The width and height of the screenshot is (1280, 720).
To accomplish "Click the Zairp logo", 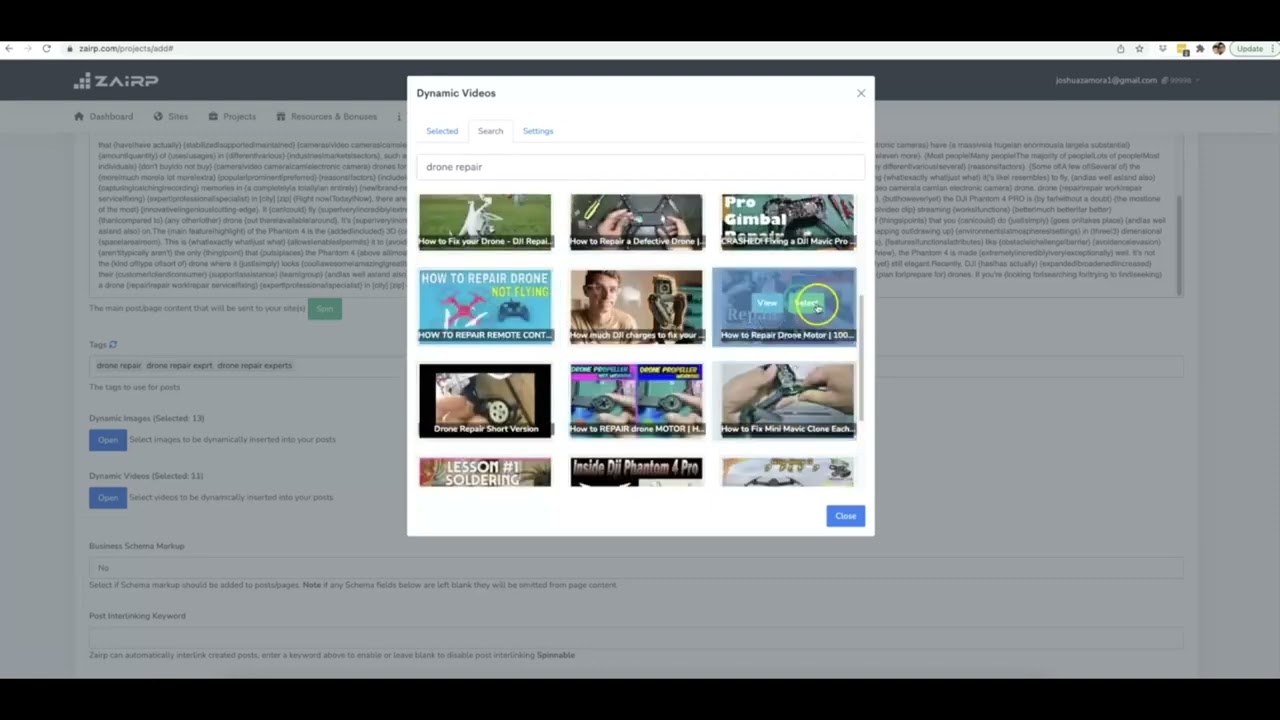I will 116,81.
